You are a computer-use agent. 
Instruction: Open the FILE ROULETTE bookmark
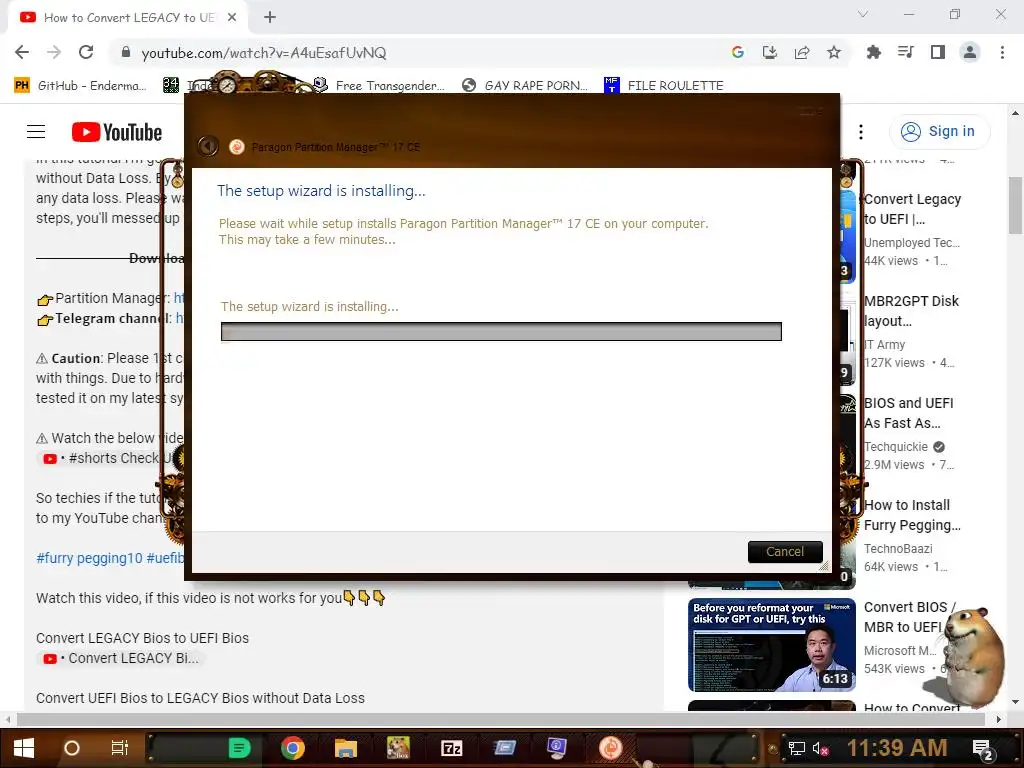664,86
